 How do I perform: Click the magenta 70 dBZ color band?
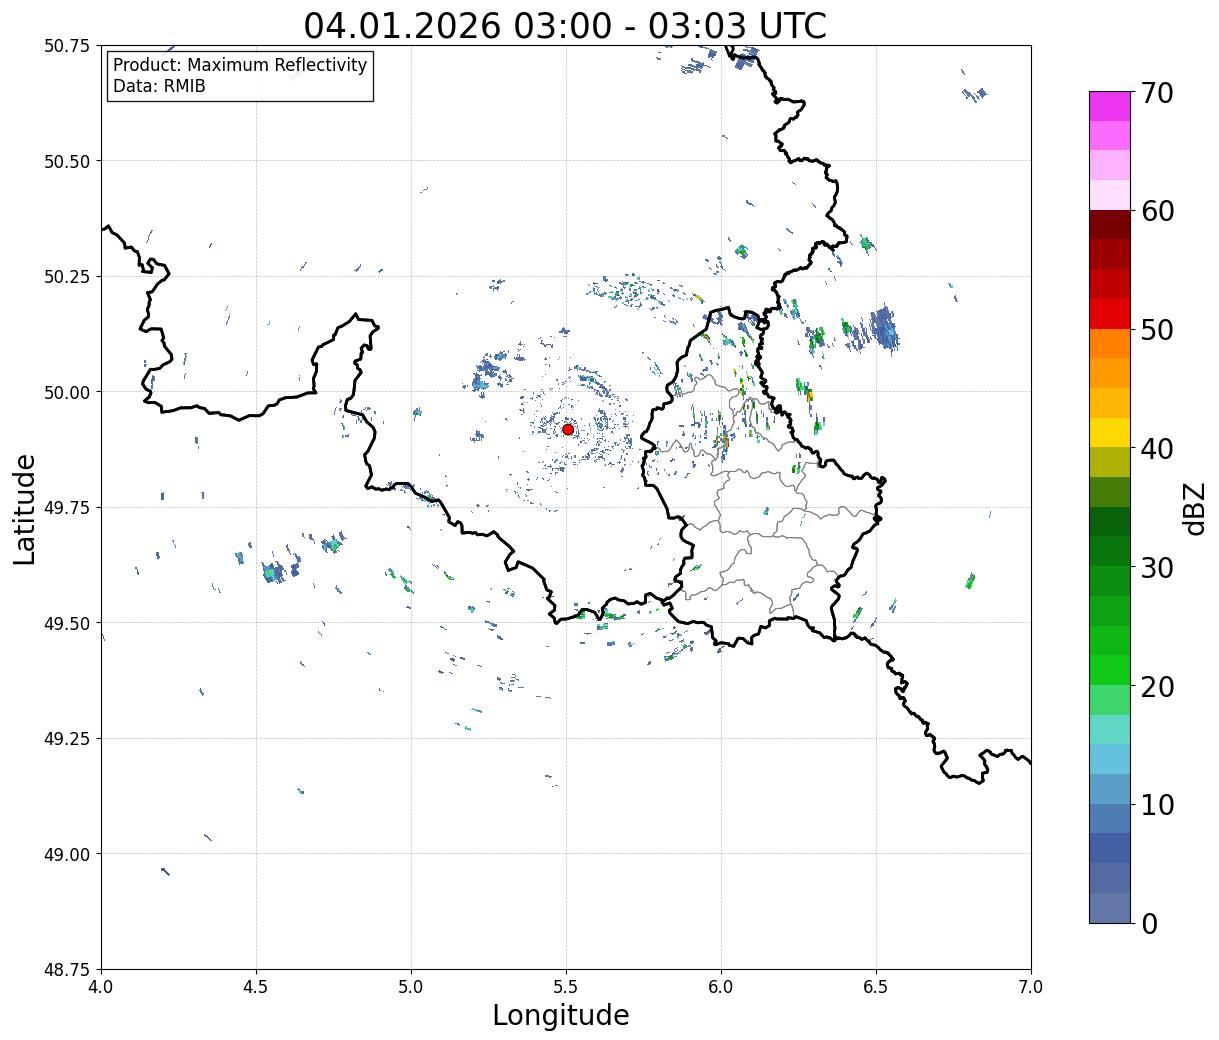point(1110,106)
